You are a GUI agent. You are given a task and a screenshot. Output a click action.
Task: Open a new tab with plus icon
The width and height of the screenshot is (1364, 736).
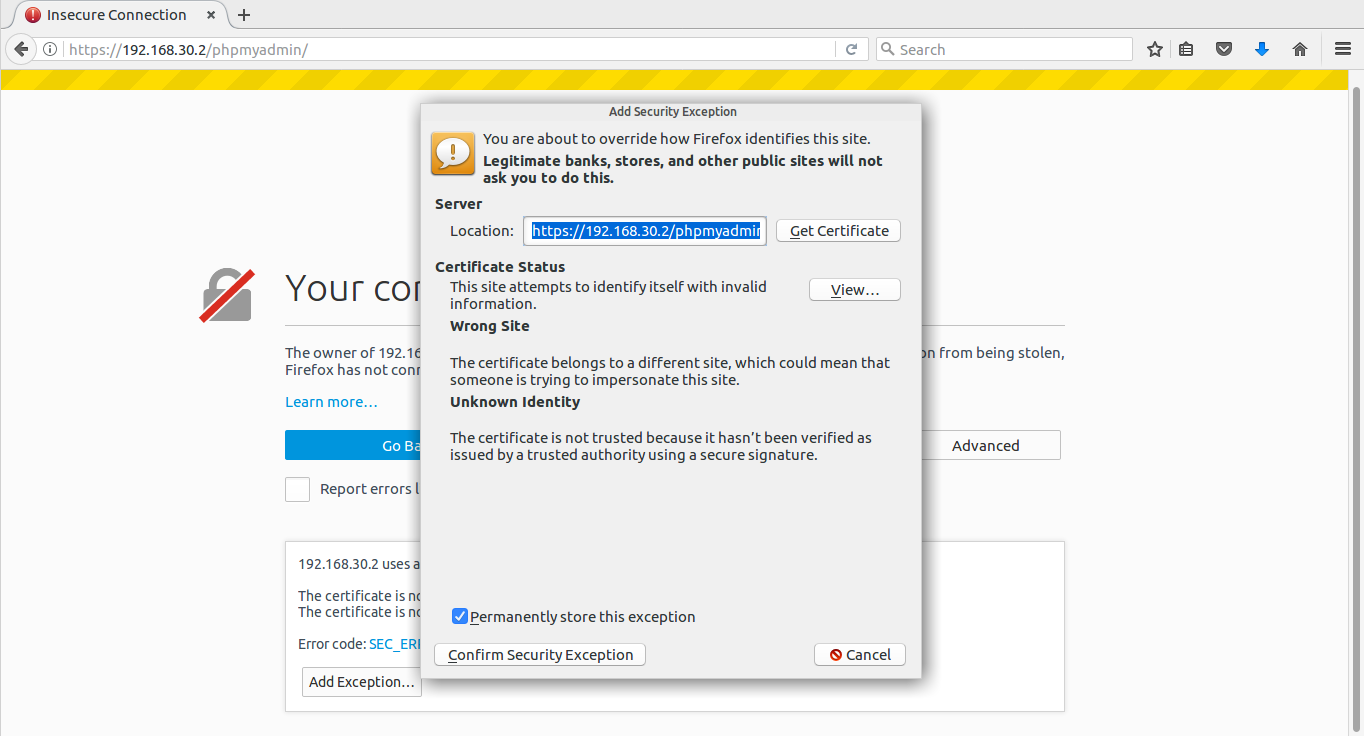tap(244, 15)
